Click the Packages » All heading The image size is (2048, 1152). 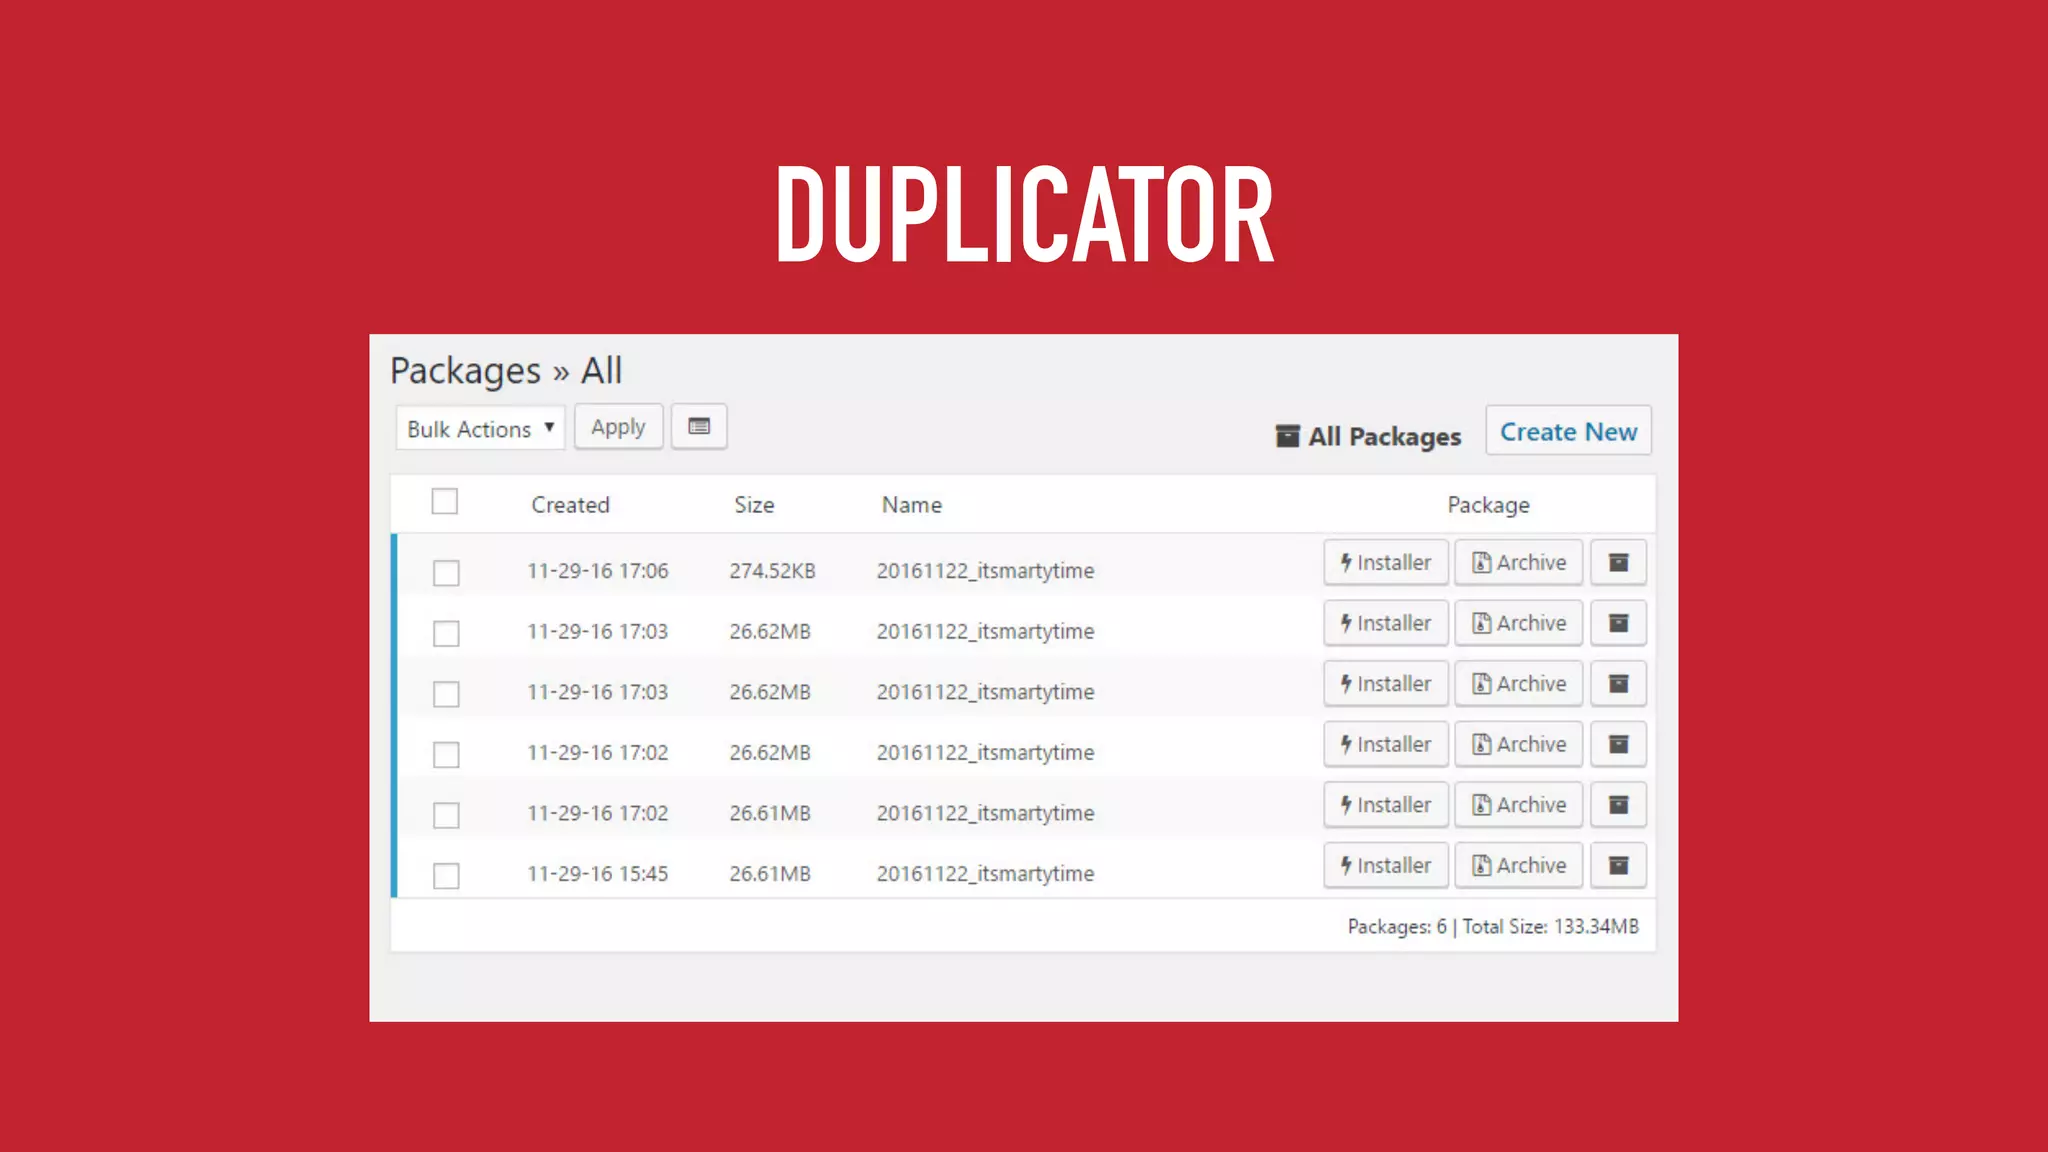point(506,371)
